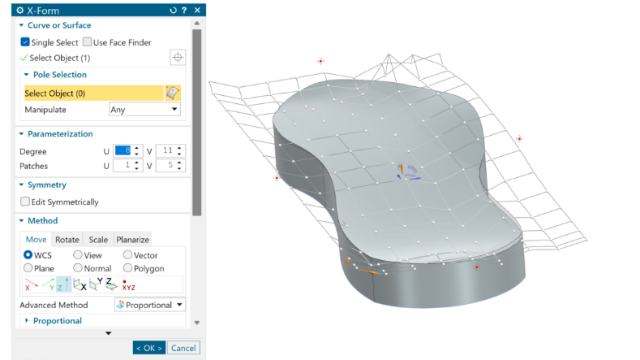
Task: Click the Degree V value field
Action: tap(166, 151)
